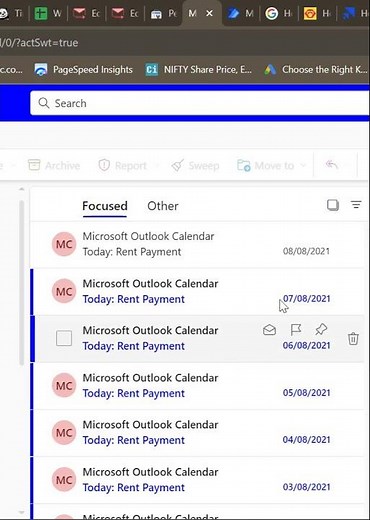Open the Choose the Right K... bookmark
This screenshot has height=520, width=370.
click(316, 69)
